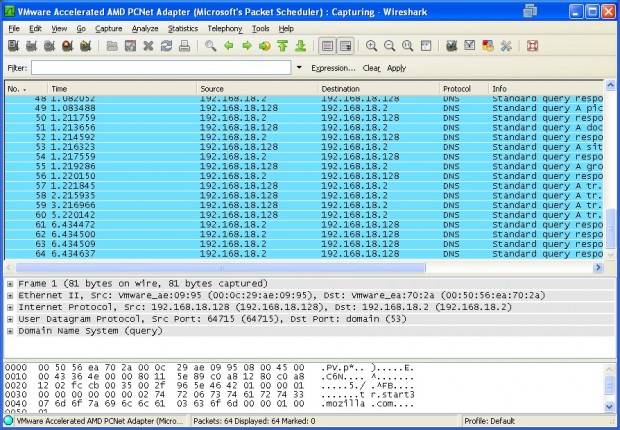
Task: Open the Analyze menu
Action: tap(145, 28)
